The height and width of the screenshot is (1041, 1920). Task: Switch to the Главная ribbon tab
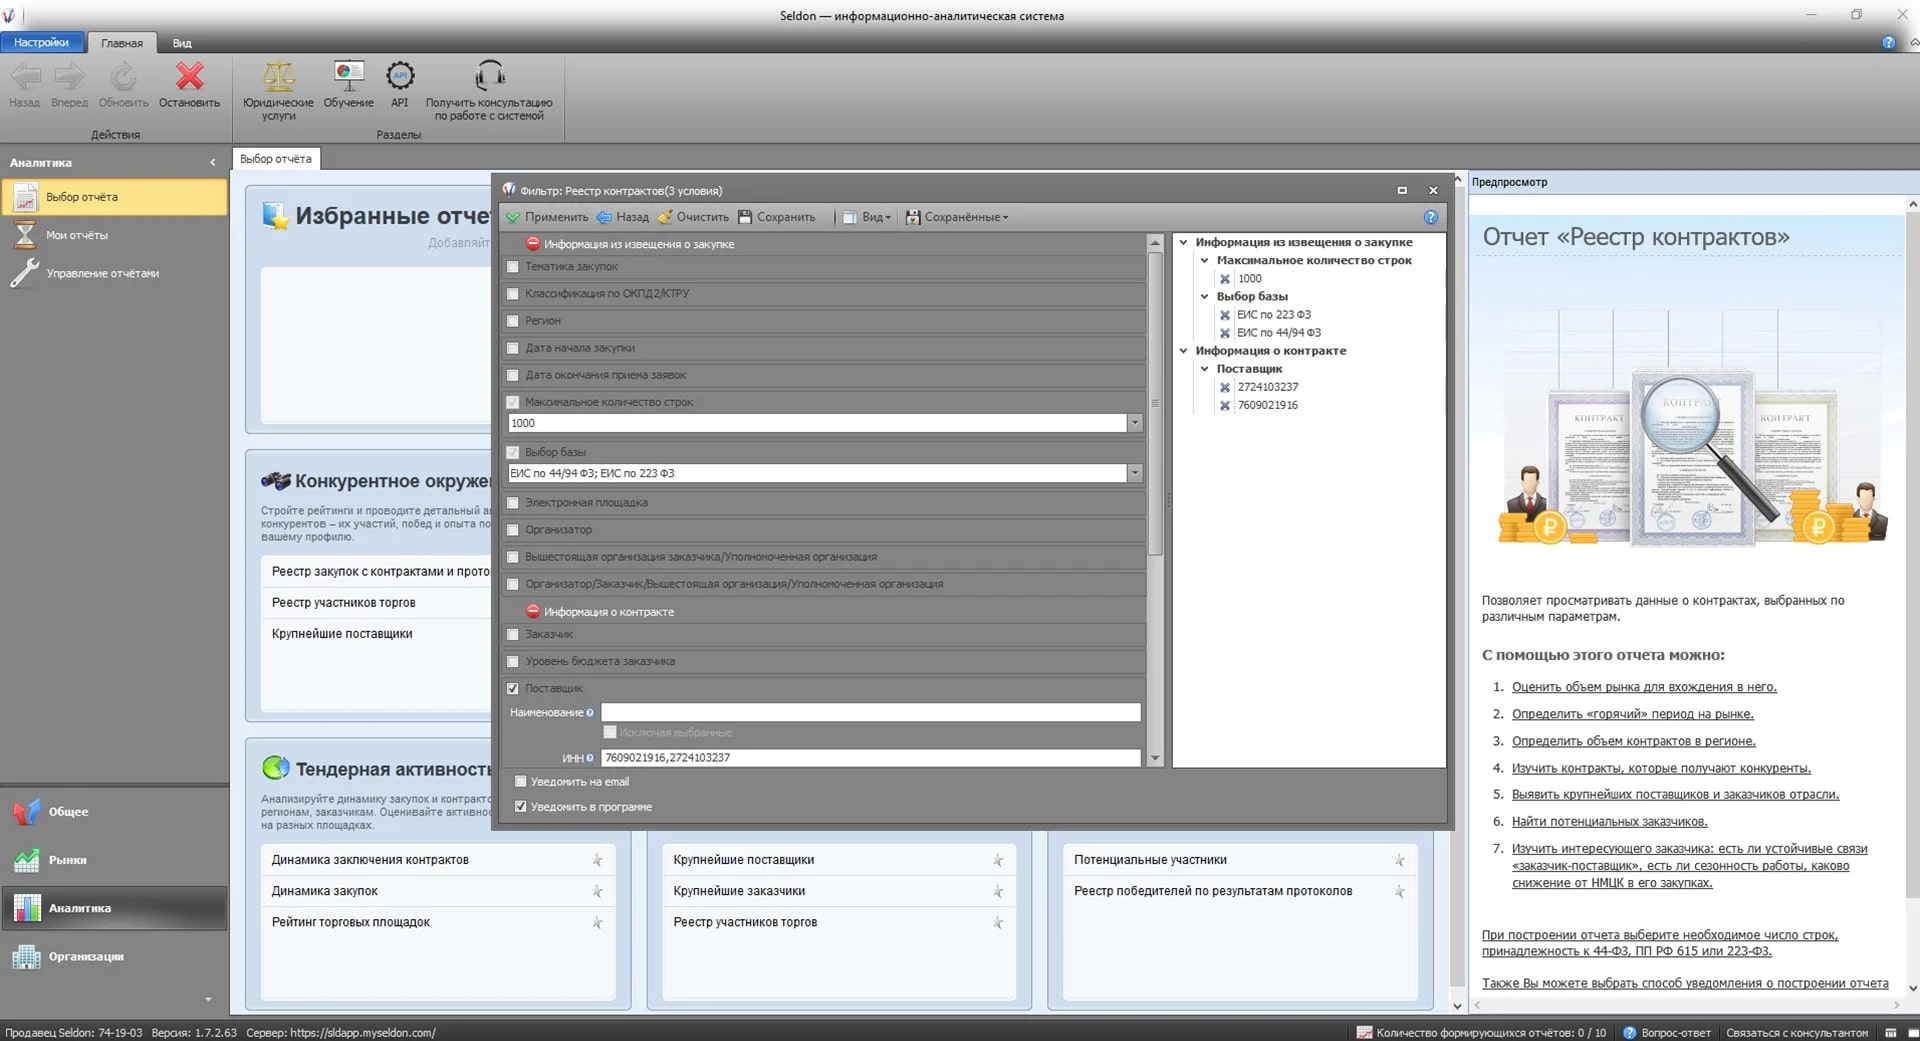[x=122, y=43]
